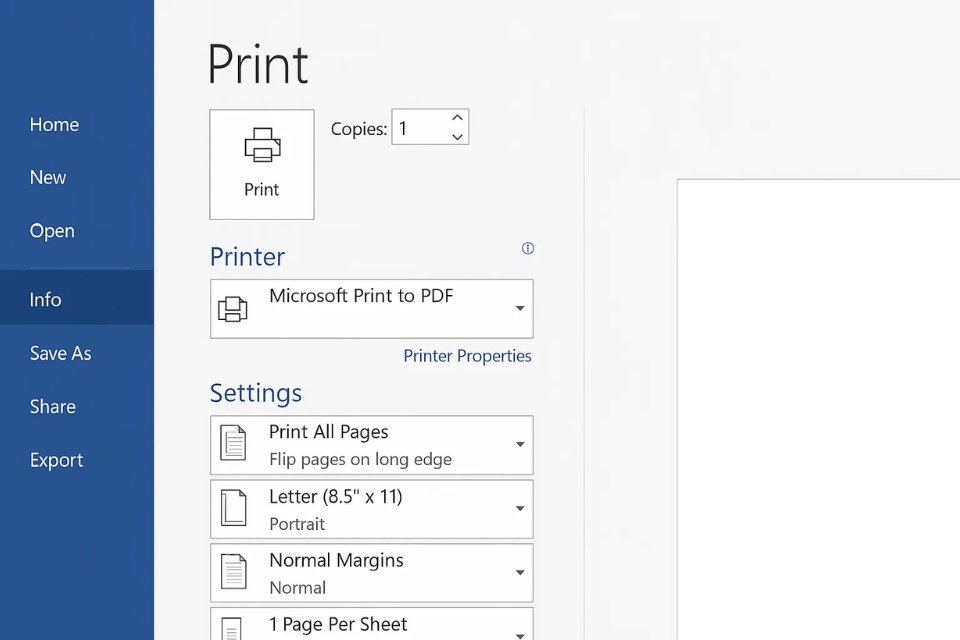
Task: Expand the margins dropdown showing Normal Margins
Action: click(x=520, y=572)
